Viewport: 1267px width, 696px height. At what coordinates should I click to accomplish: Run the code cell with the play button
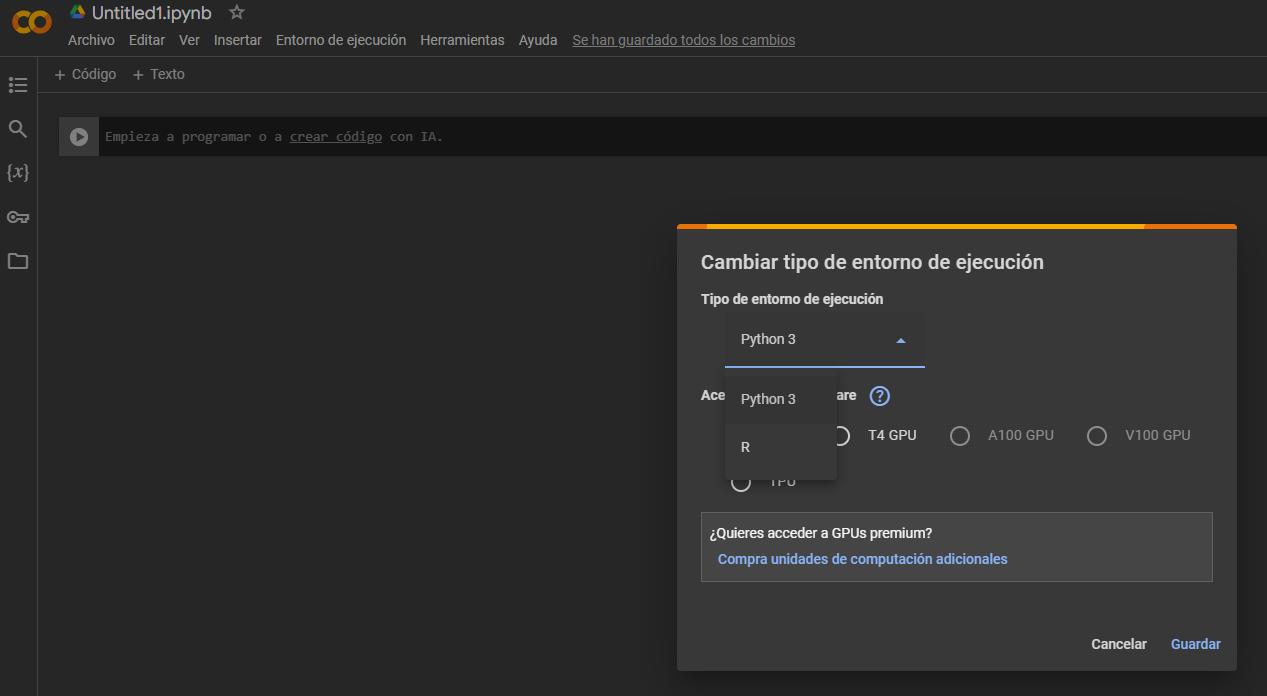pyautogui.click(x=79, y=137)
